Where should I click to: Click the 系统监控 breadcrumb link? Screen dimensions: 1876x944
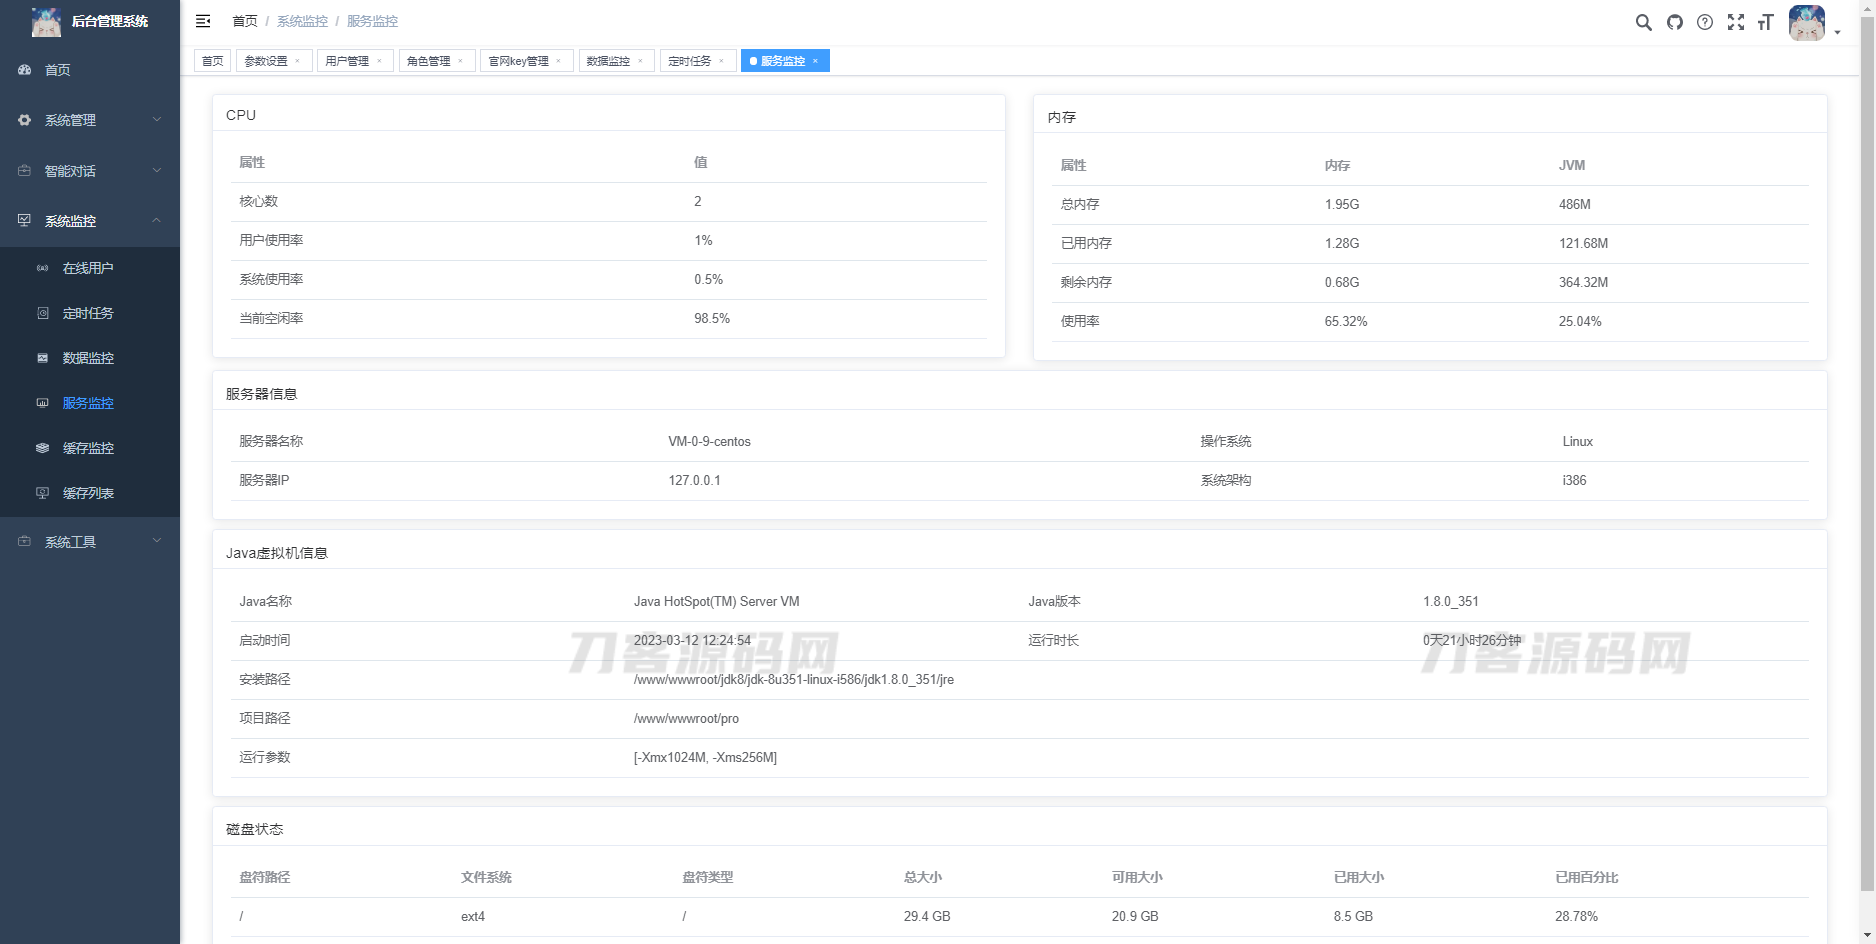(x=303, y=21)
